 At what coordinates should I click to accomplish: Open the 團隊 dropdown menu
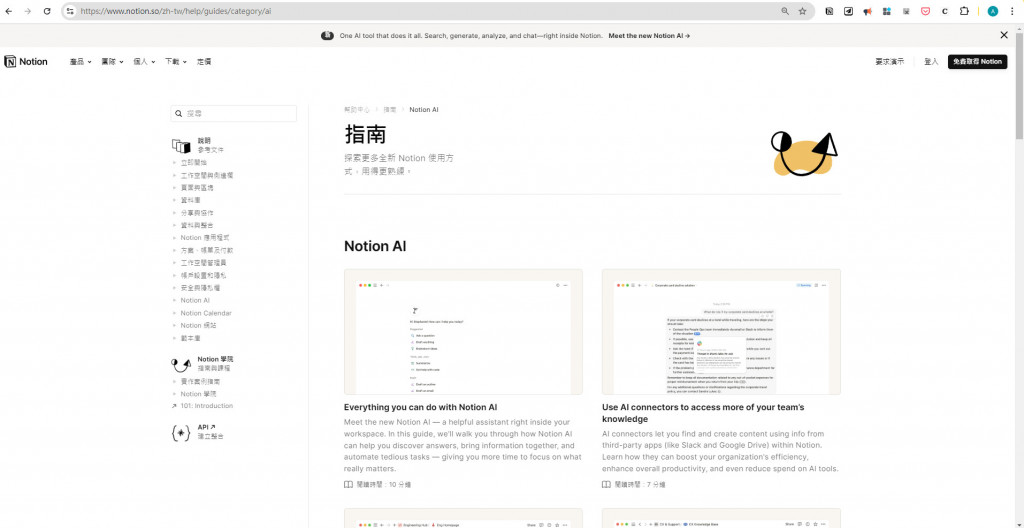pos(112,61)
